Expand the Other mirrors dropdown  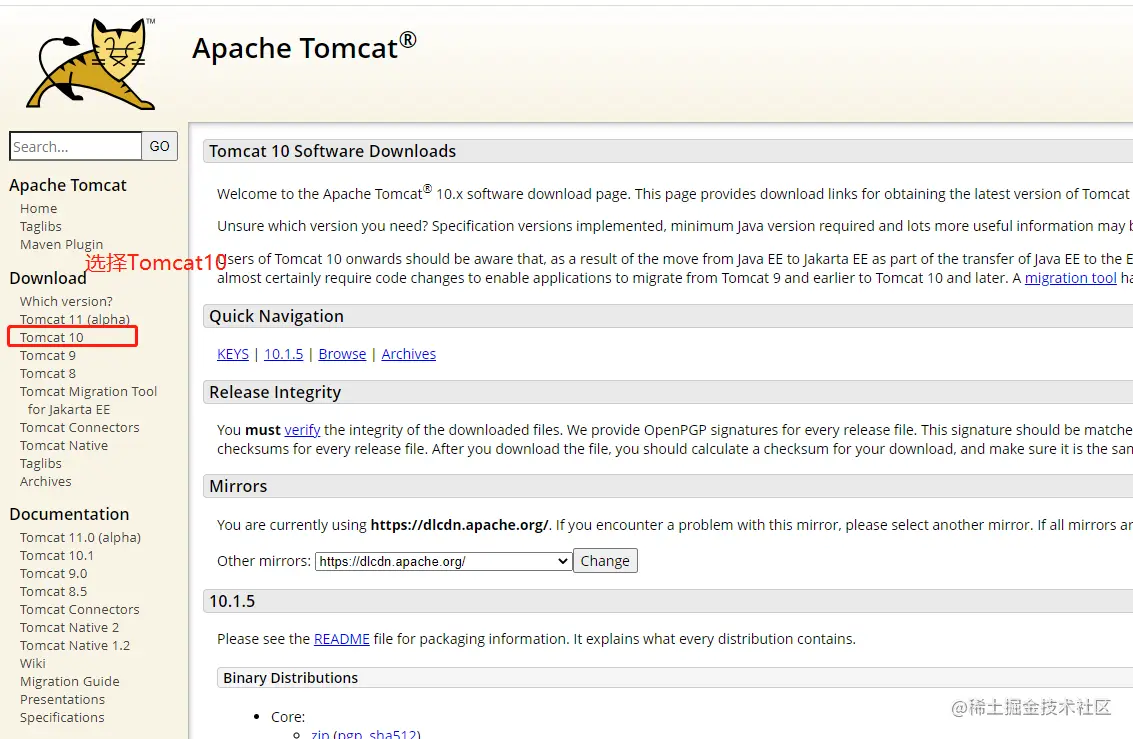(x=444, y=561)
